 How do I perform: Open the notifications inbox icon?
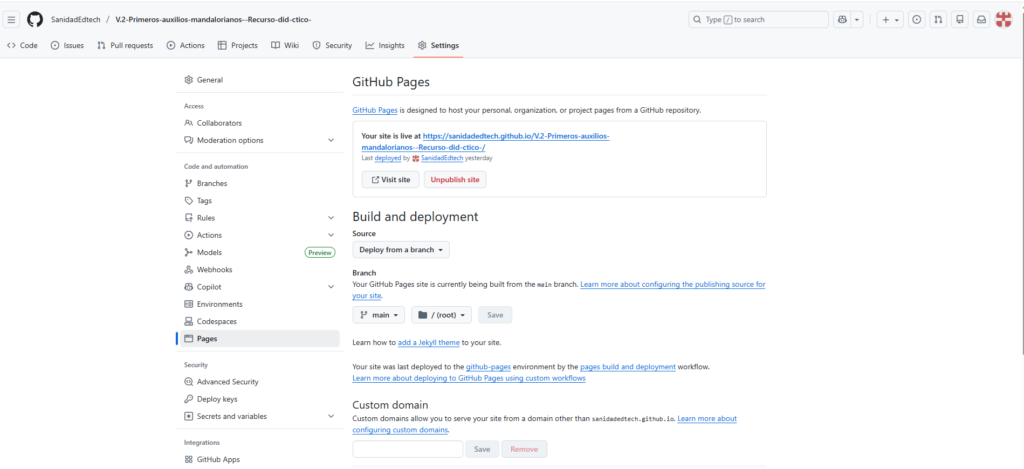pyautogui.click(x=982, y=19)
